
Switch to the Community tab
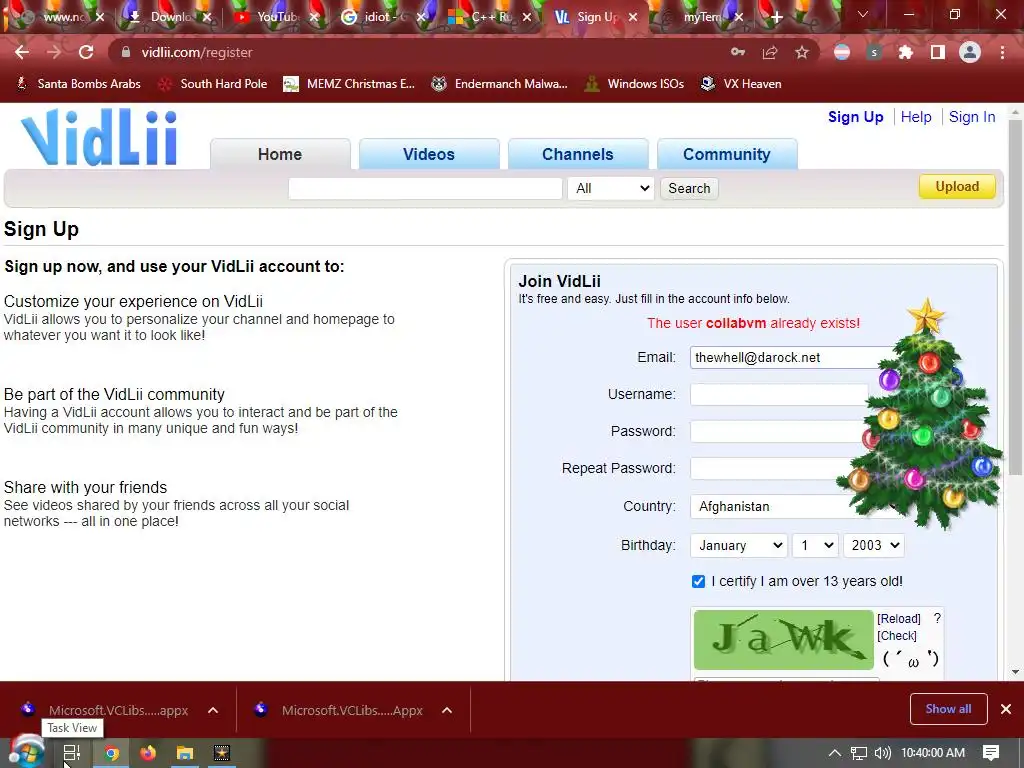[727, 154]
